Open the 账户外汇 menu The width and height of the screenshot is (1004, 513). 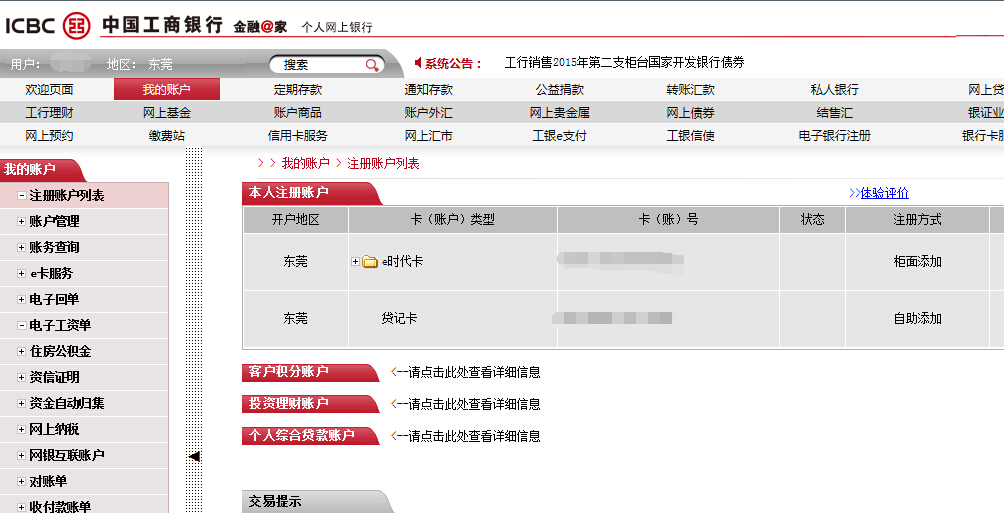pyautogui.click(x=428, y=113)
